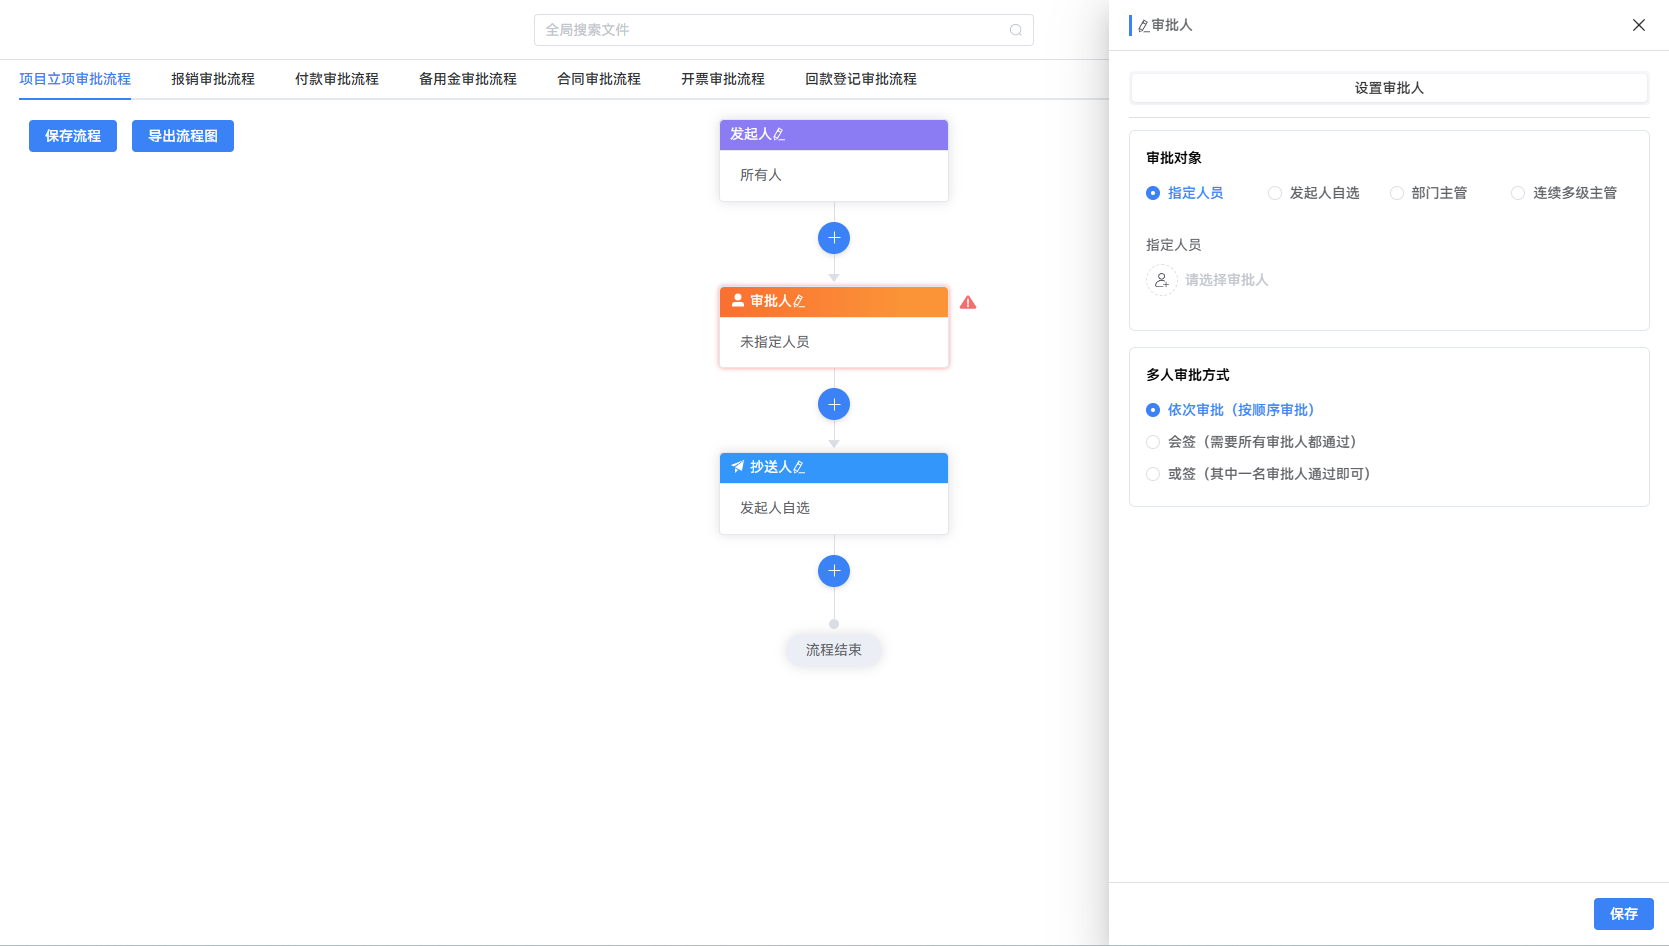
Task: Select the 发起人自选 radio option
Action: [1275, 193]
